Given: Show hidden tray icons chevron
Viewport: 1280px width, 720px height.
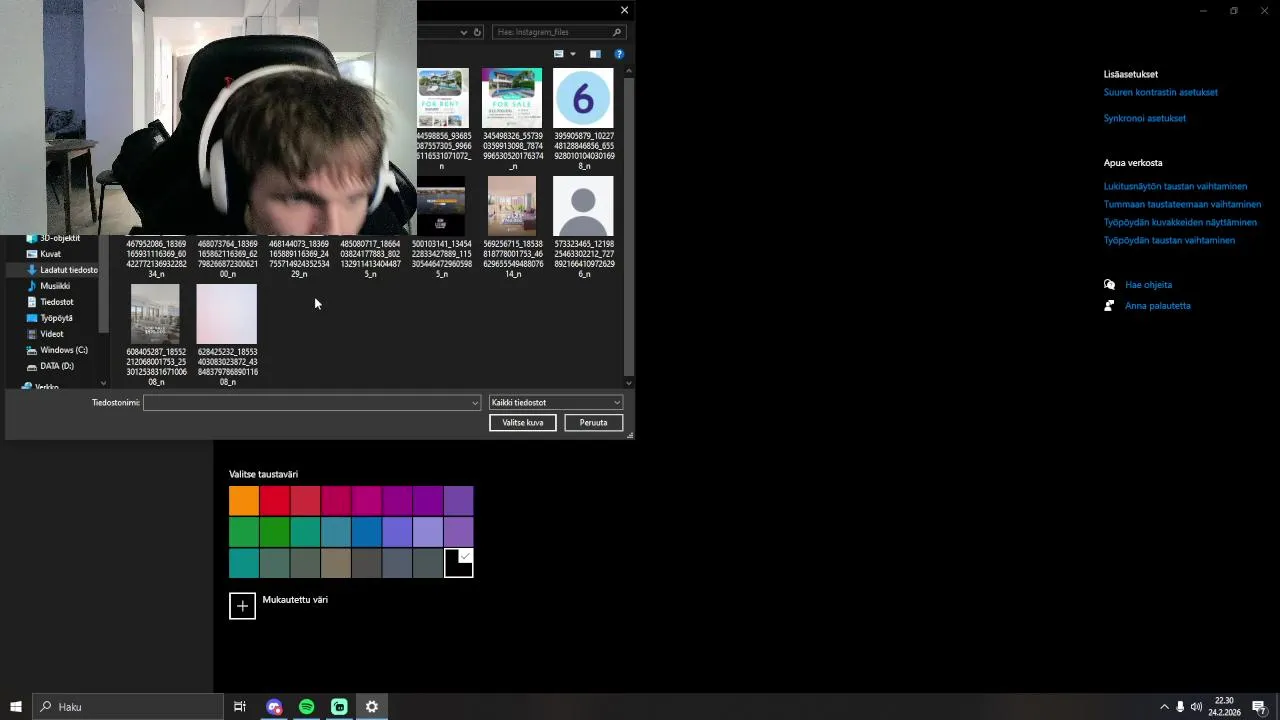Looking at the screenshot, I should [1164, 707].
